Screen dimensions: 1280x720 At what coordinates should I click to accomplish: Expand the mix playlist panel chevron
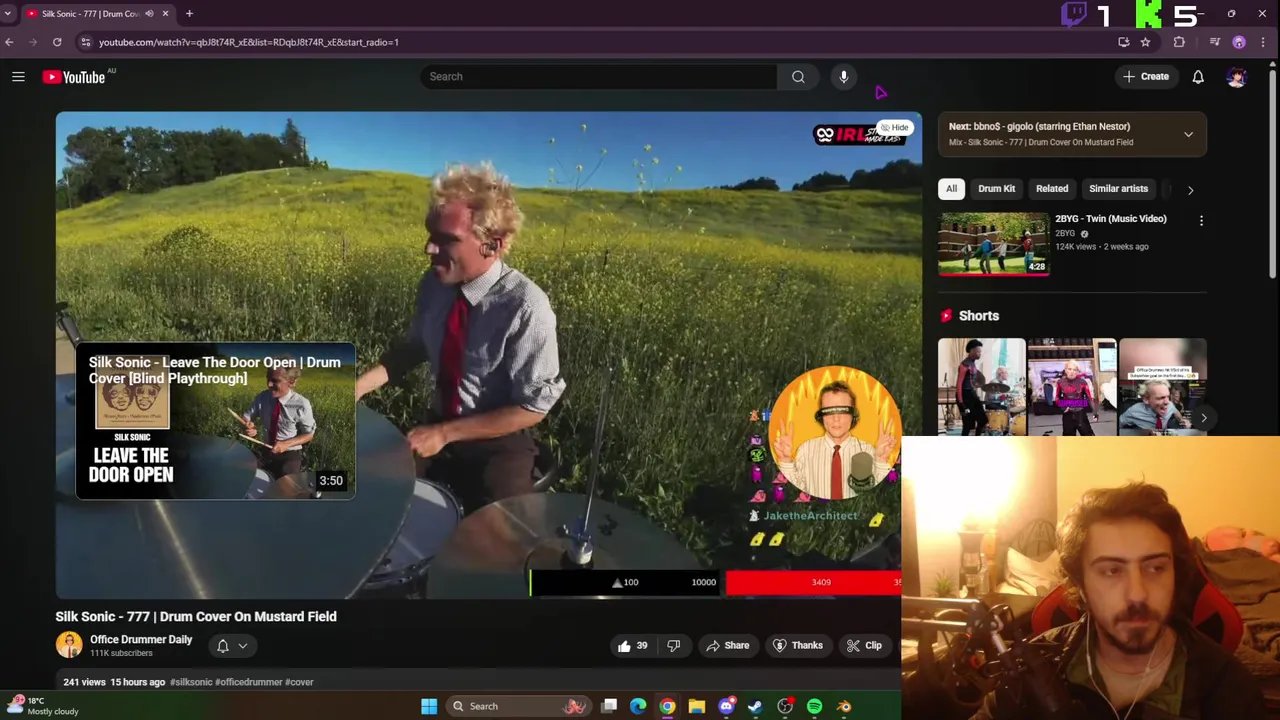click(1188, 134)
